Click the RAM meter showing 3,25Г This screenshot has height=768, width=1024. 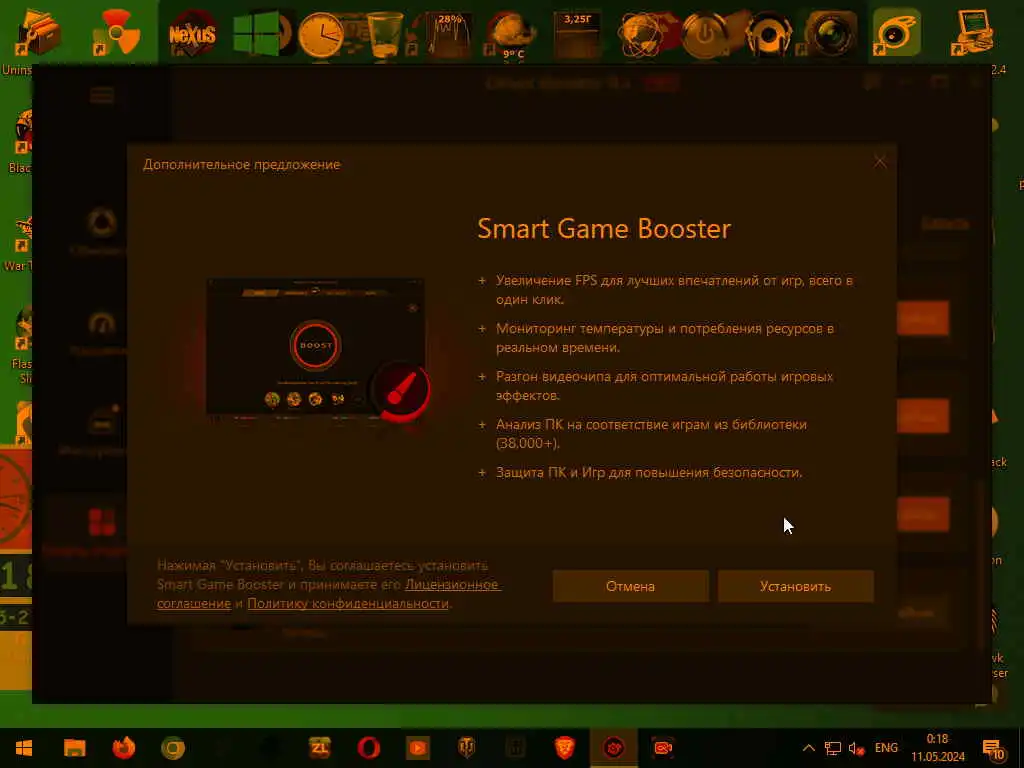577,34
